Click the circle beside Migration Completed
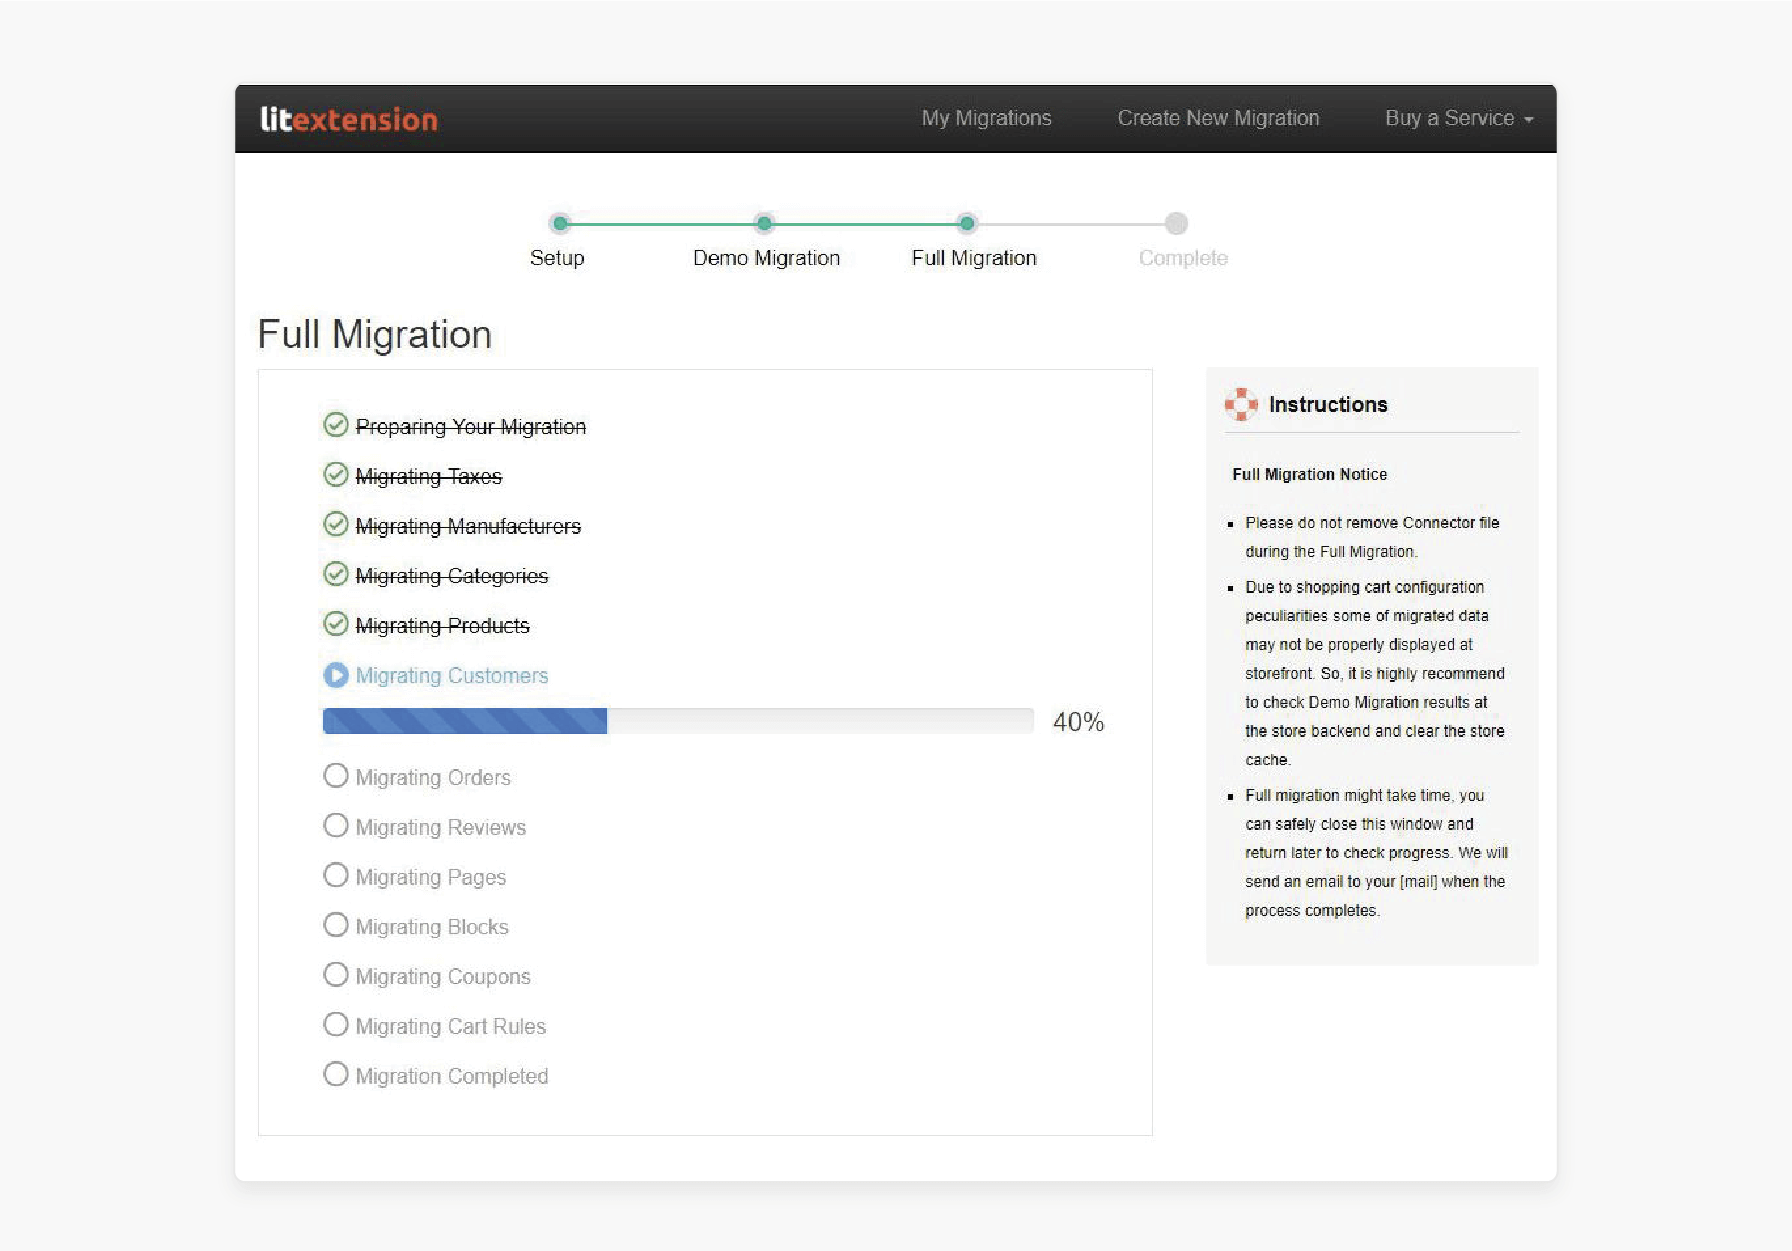The height and width of the screenshot is (1251, 1792). pyautogui.click(x=336, y=1075)
